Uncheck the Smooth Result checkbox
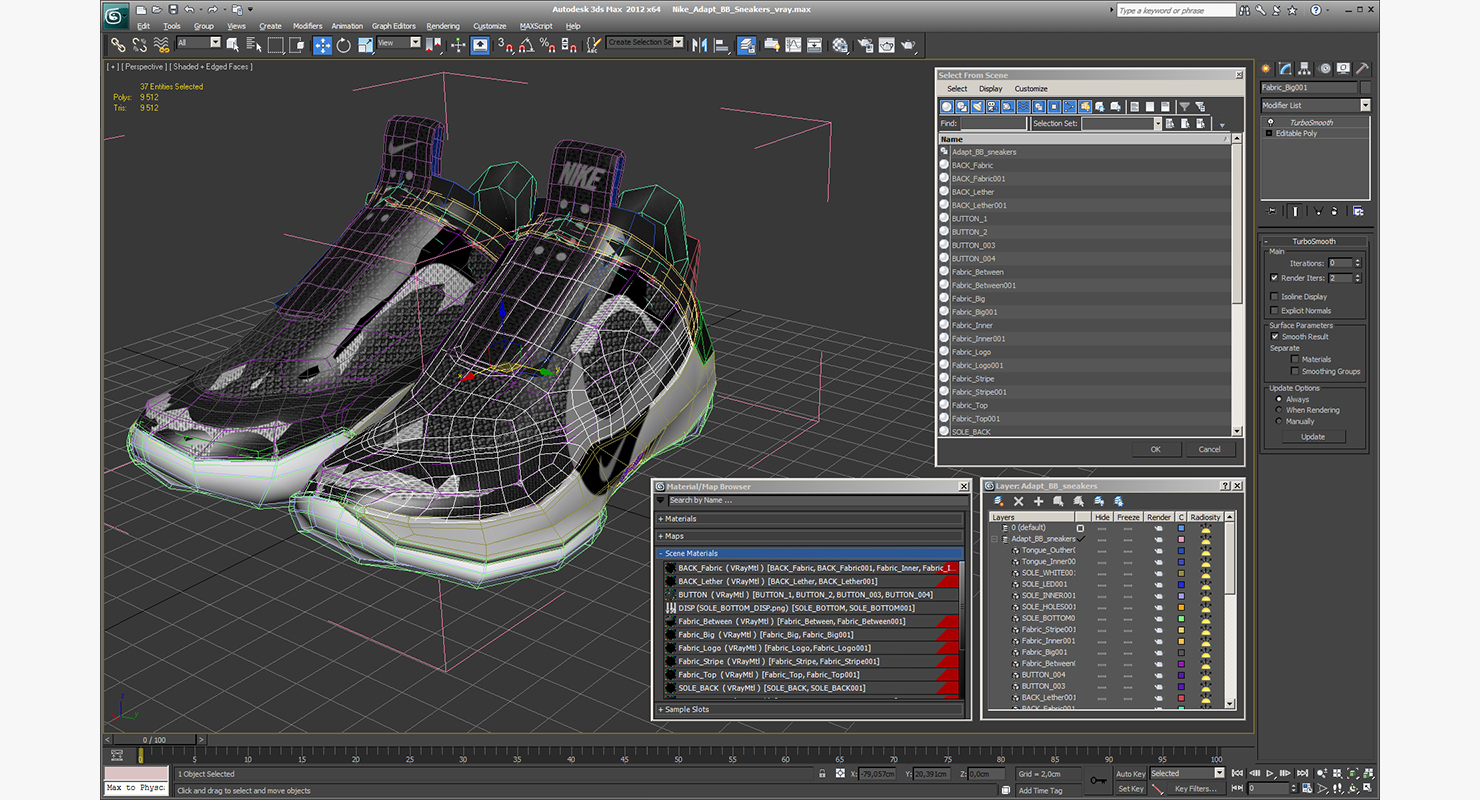This screenshot has width=1480, height=800. pos(1274,337)
